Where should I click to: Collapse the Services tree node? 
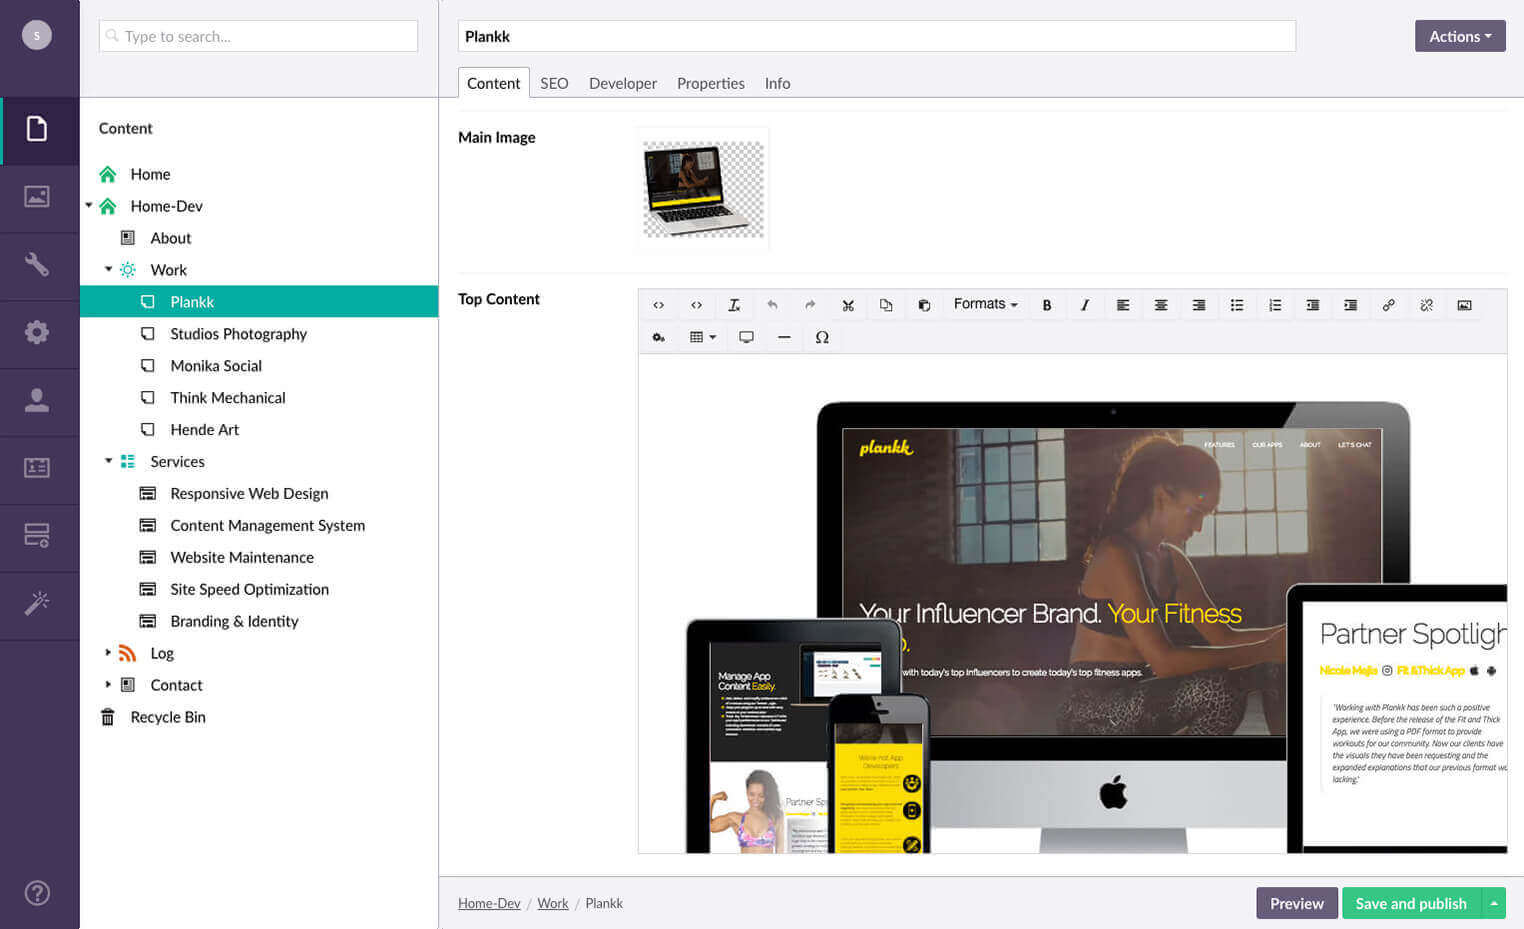tap(109, 461)
